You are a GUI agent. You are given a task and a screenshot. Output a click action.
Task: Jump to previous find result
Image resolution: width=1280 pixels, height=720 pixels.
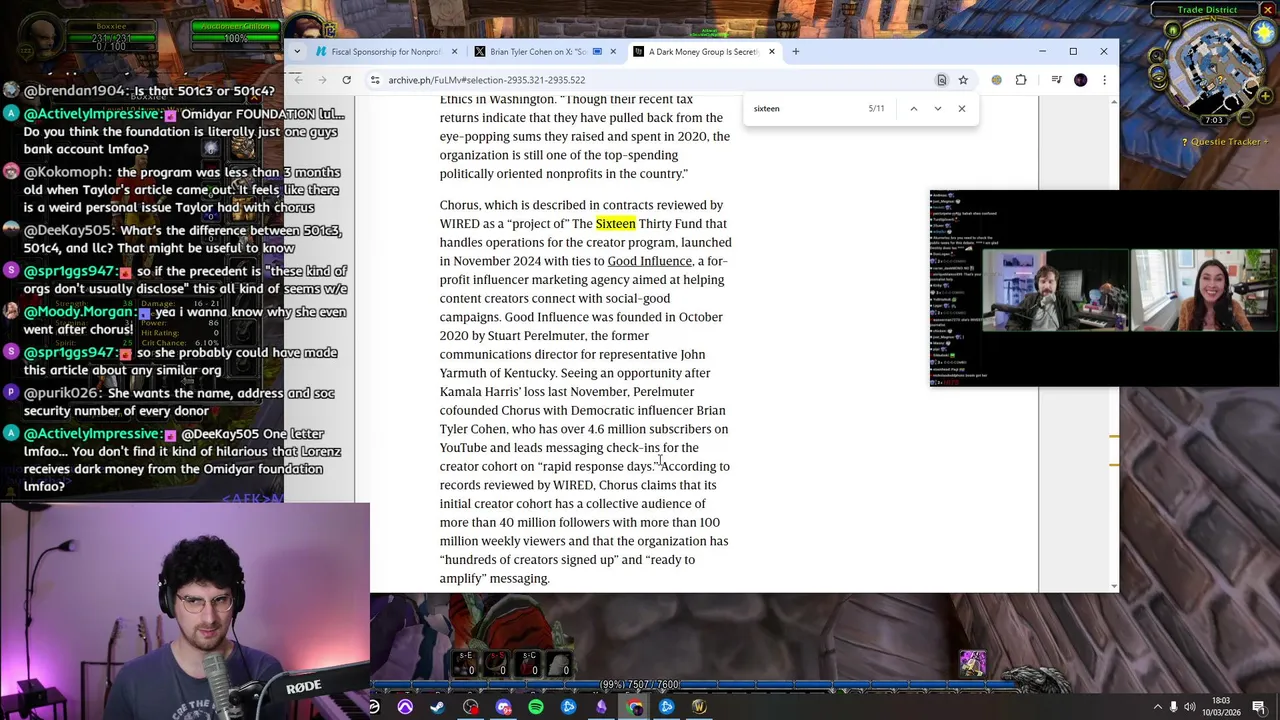pyautogui.click(x=913, y=108)
